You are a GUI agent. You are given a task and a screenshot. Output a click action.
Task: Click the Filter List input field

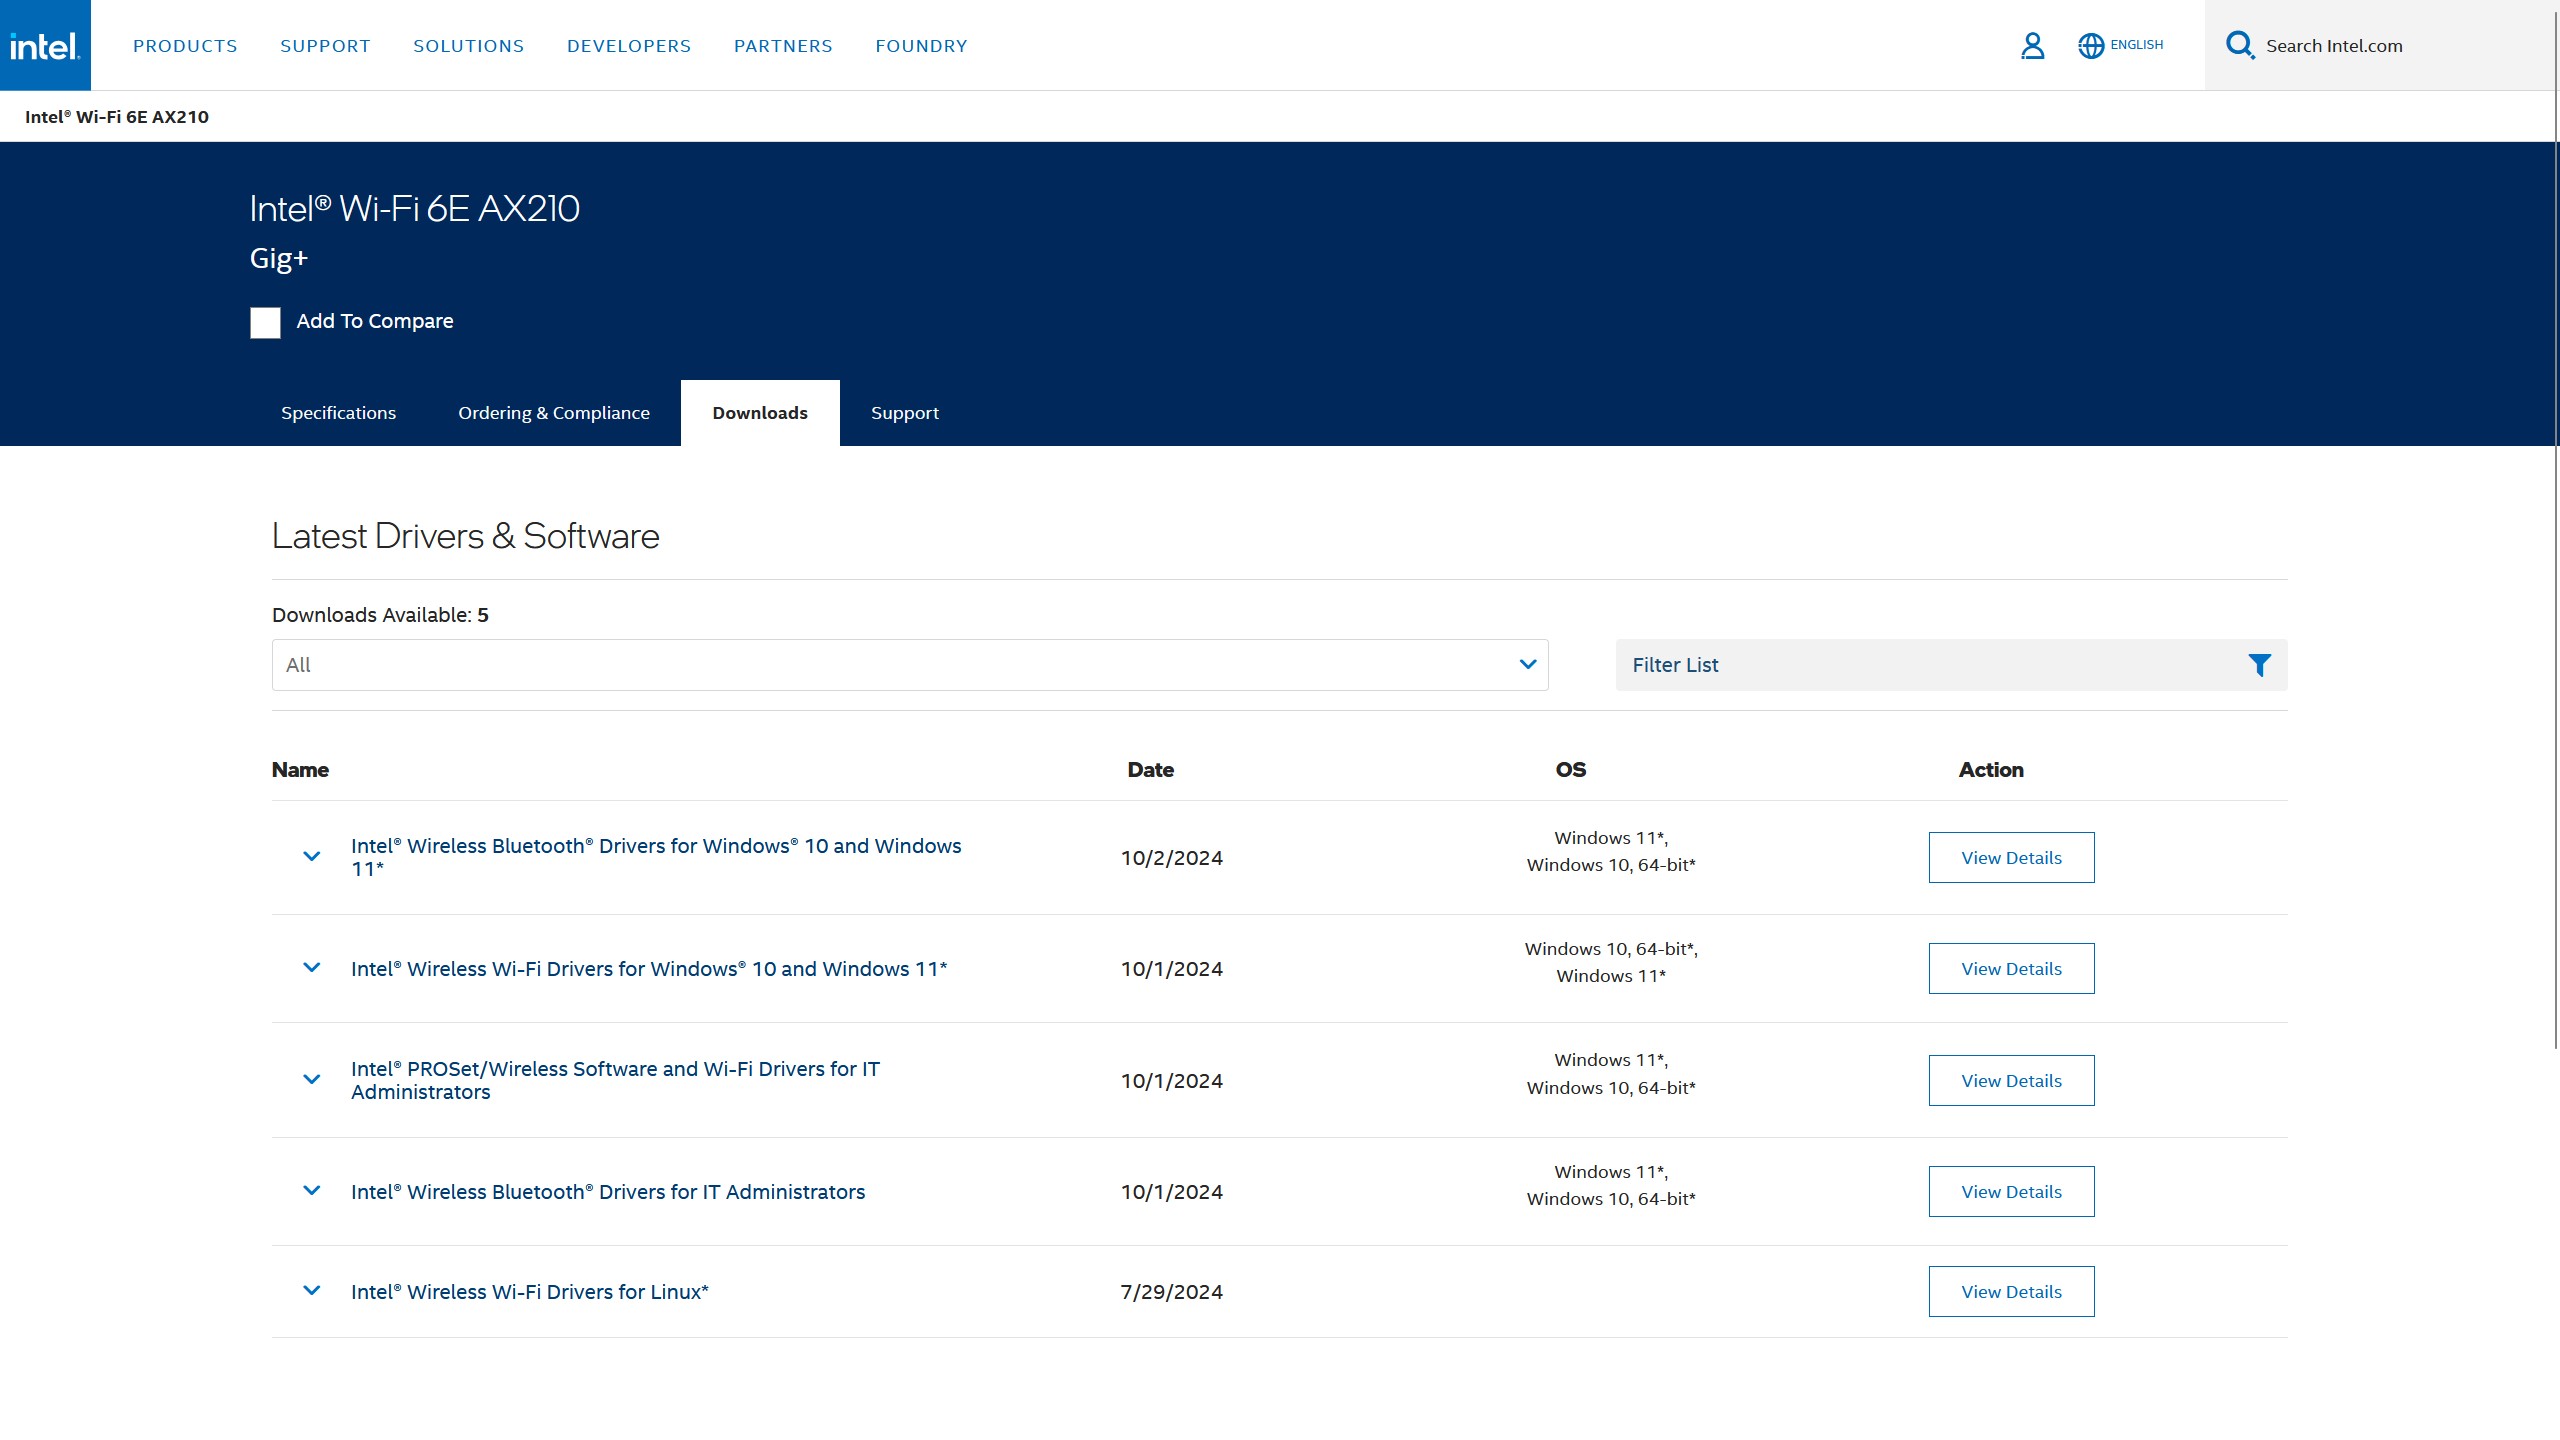1920,665
